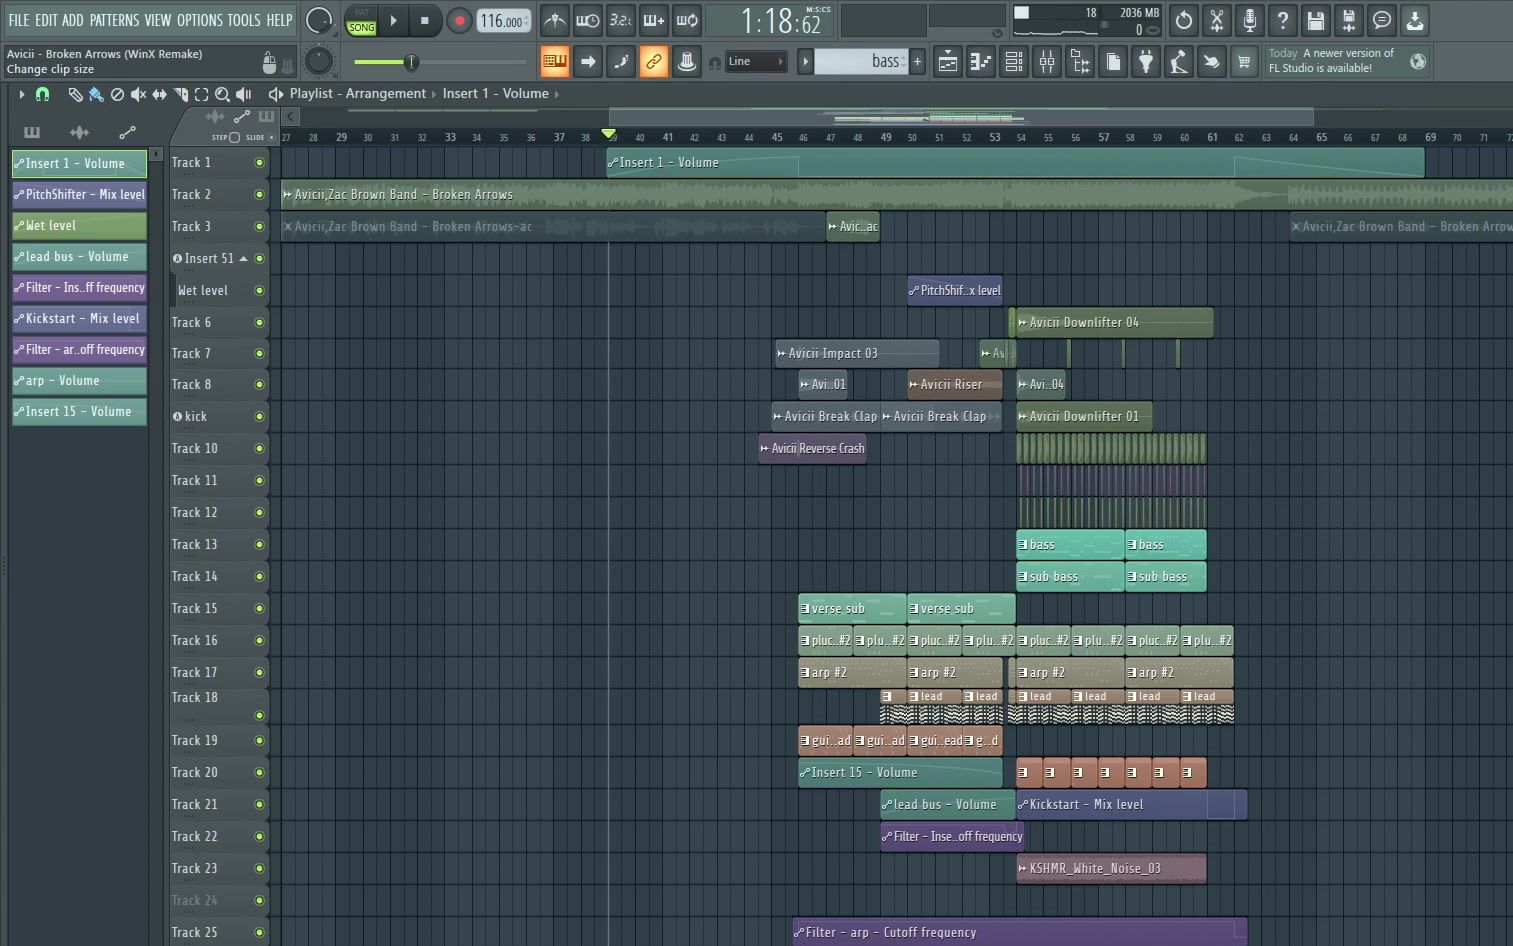Open the playlist options menu arrow
Image resolution: width=1513 pixels, height=946 pixels.
tap(21, 94)
